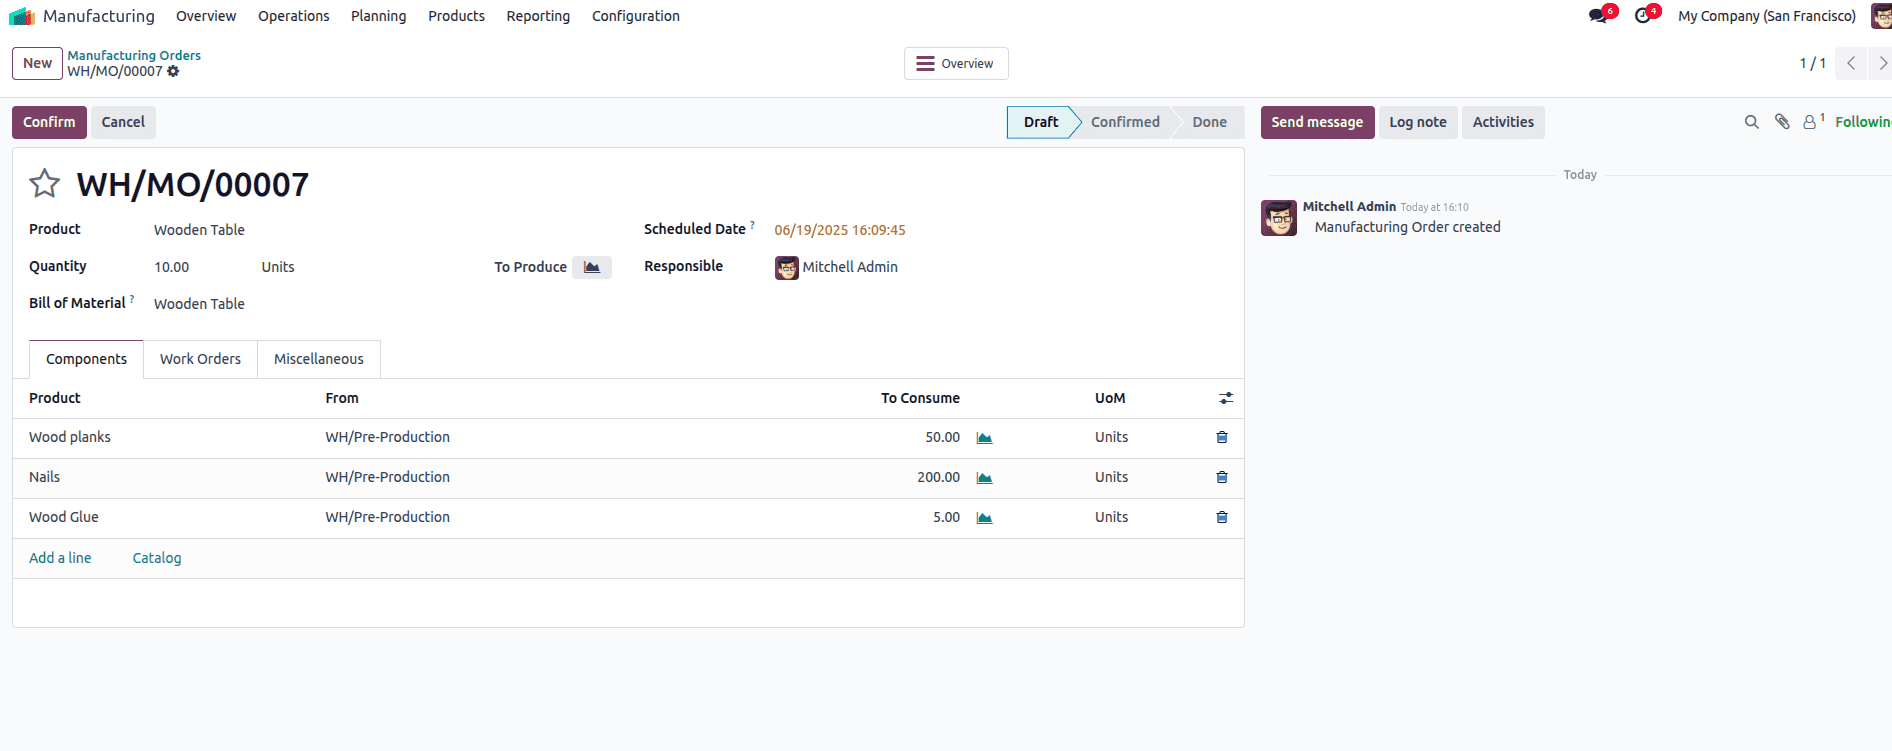The width and height of the screenshot is (1892, 751).
Task: Click the Scheduled Date help question mark
Action: pyautogui.click(x=752, y=224)
